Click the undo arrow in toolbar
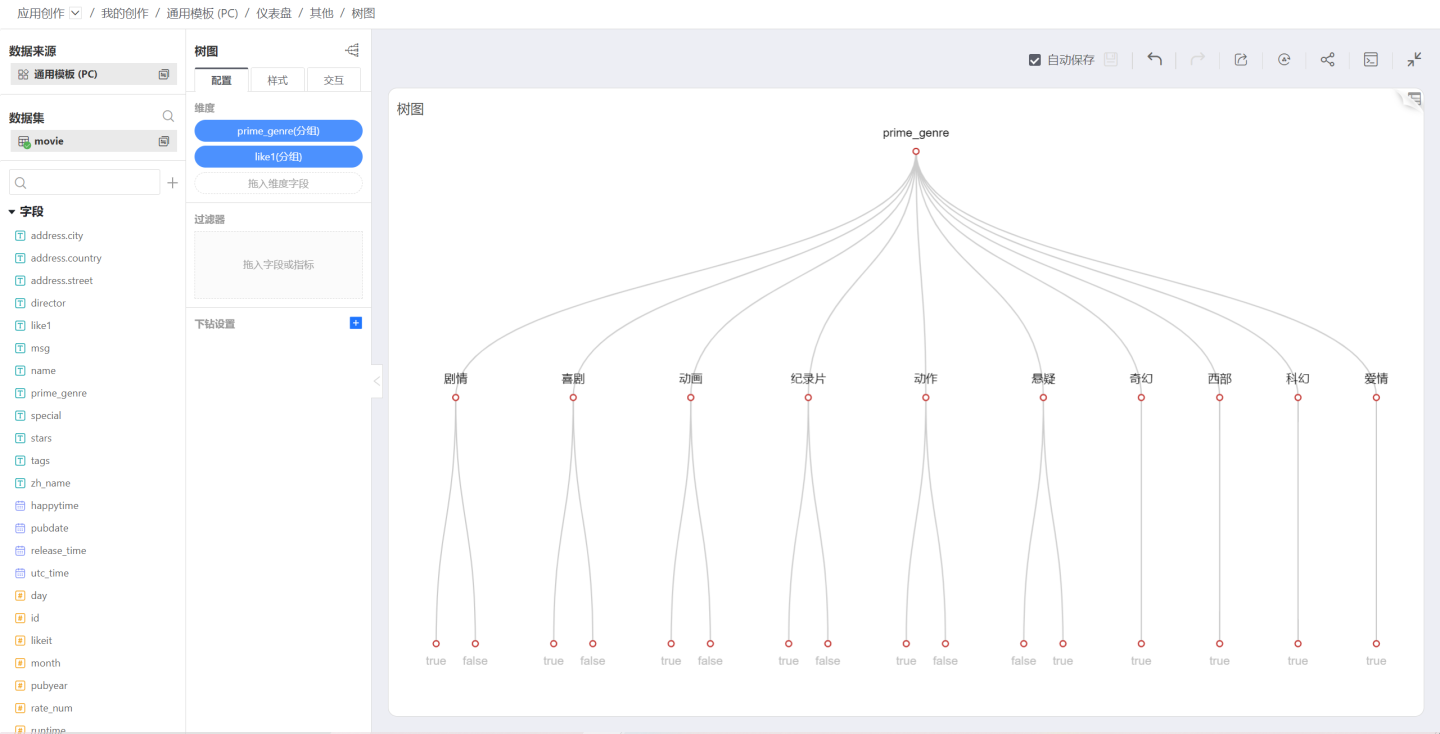1440x734 pixels. 1155,60
